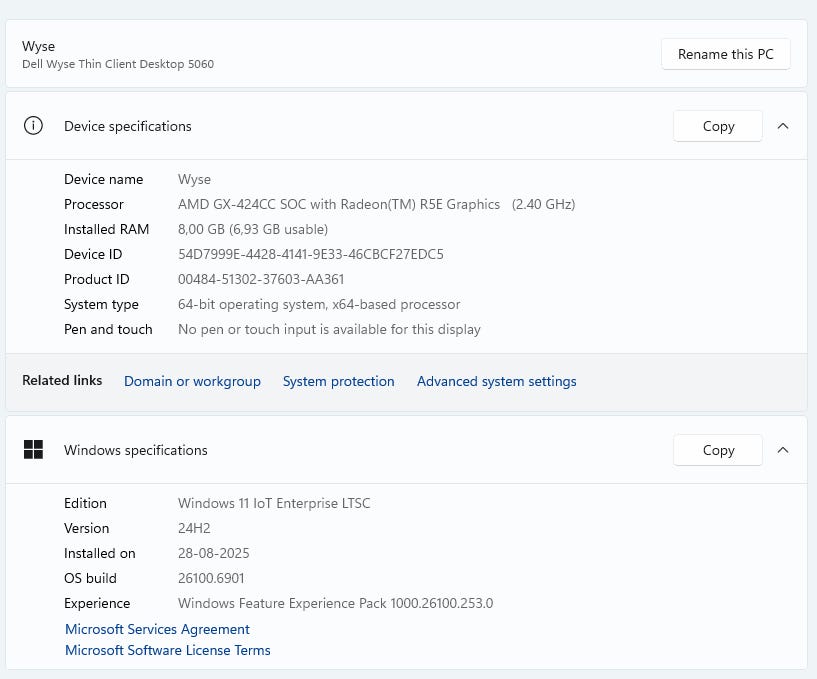The image size is (817, 679).
Task: Open the Microsoft Services Agreement link
Action: (x=157, y=629)
